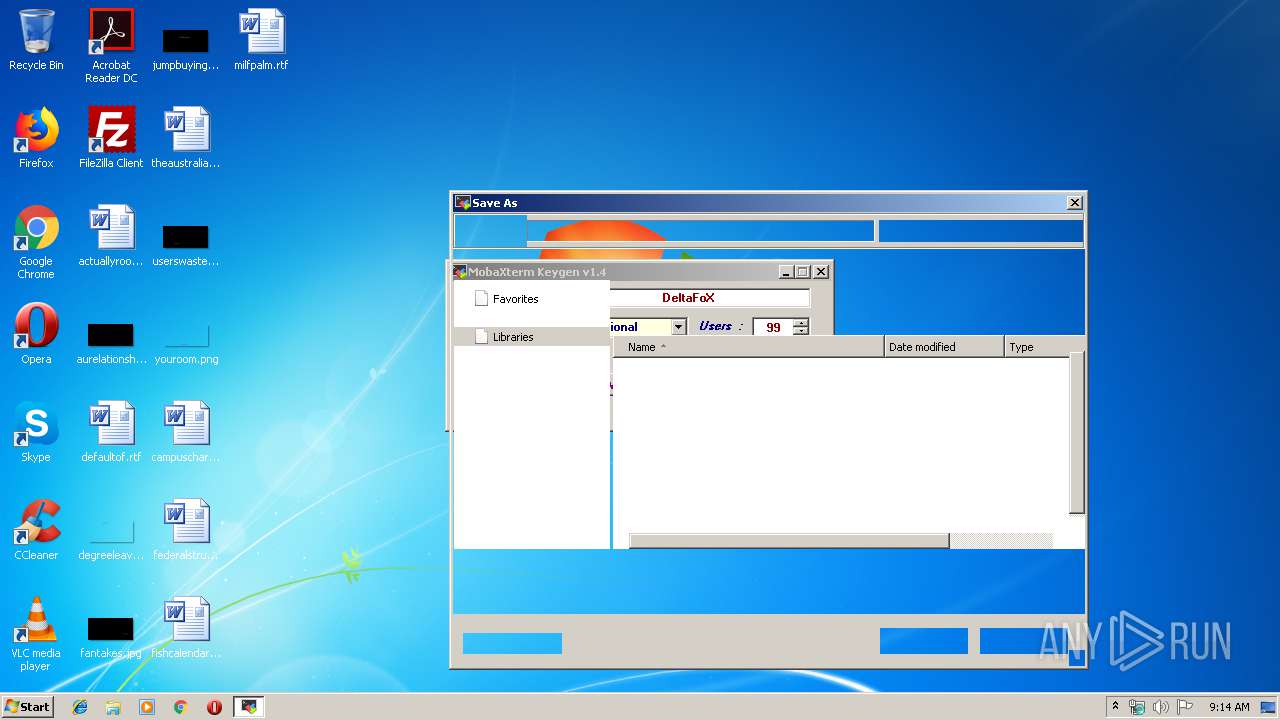Launch CCleaner from the desktop
This screenshot has width=1280, height=720.
point(36,531)
